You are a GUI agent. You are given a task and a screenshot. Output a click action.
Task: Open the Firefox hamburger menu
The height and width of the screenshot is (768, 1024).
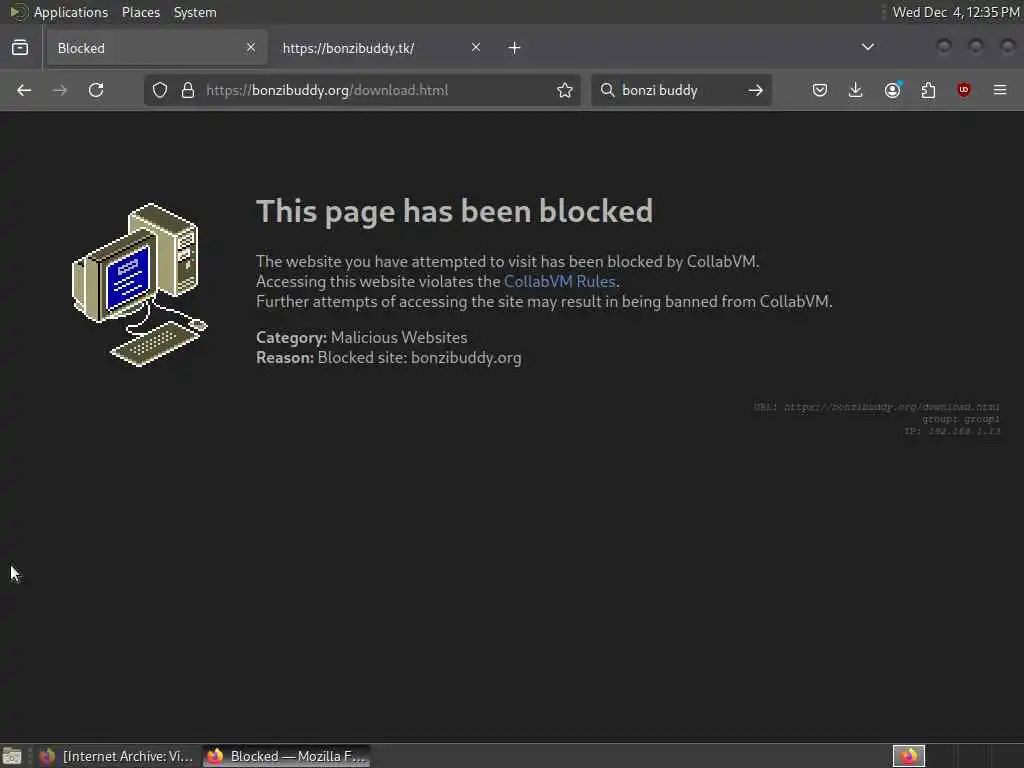point(1000,90)
